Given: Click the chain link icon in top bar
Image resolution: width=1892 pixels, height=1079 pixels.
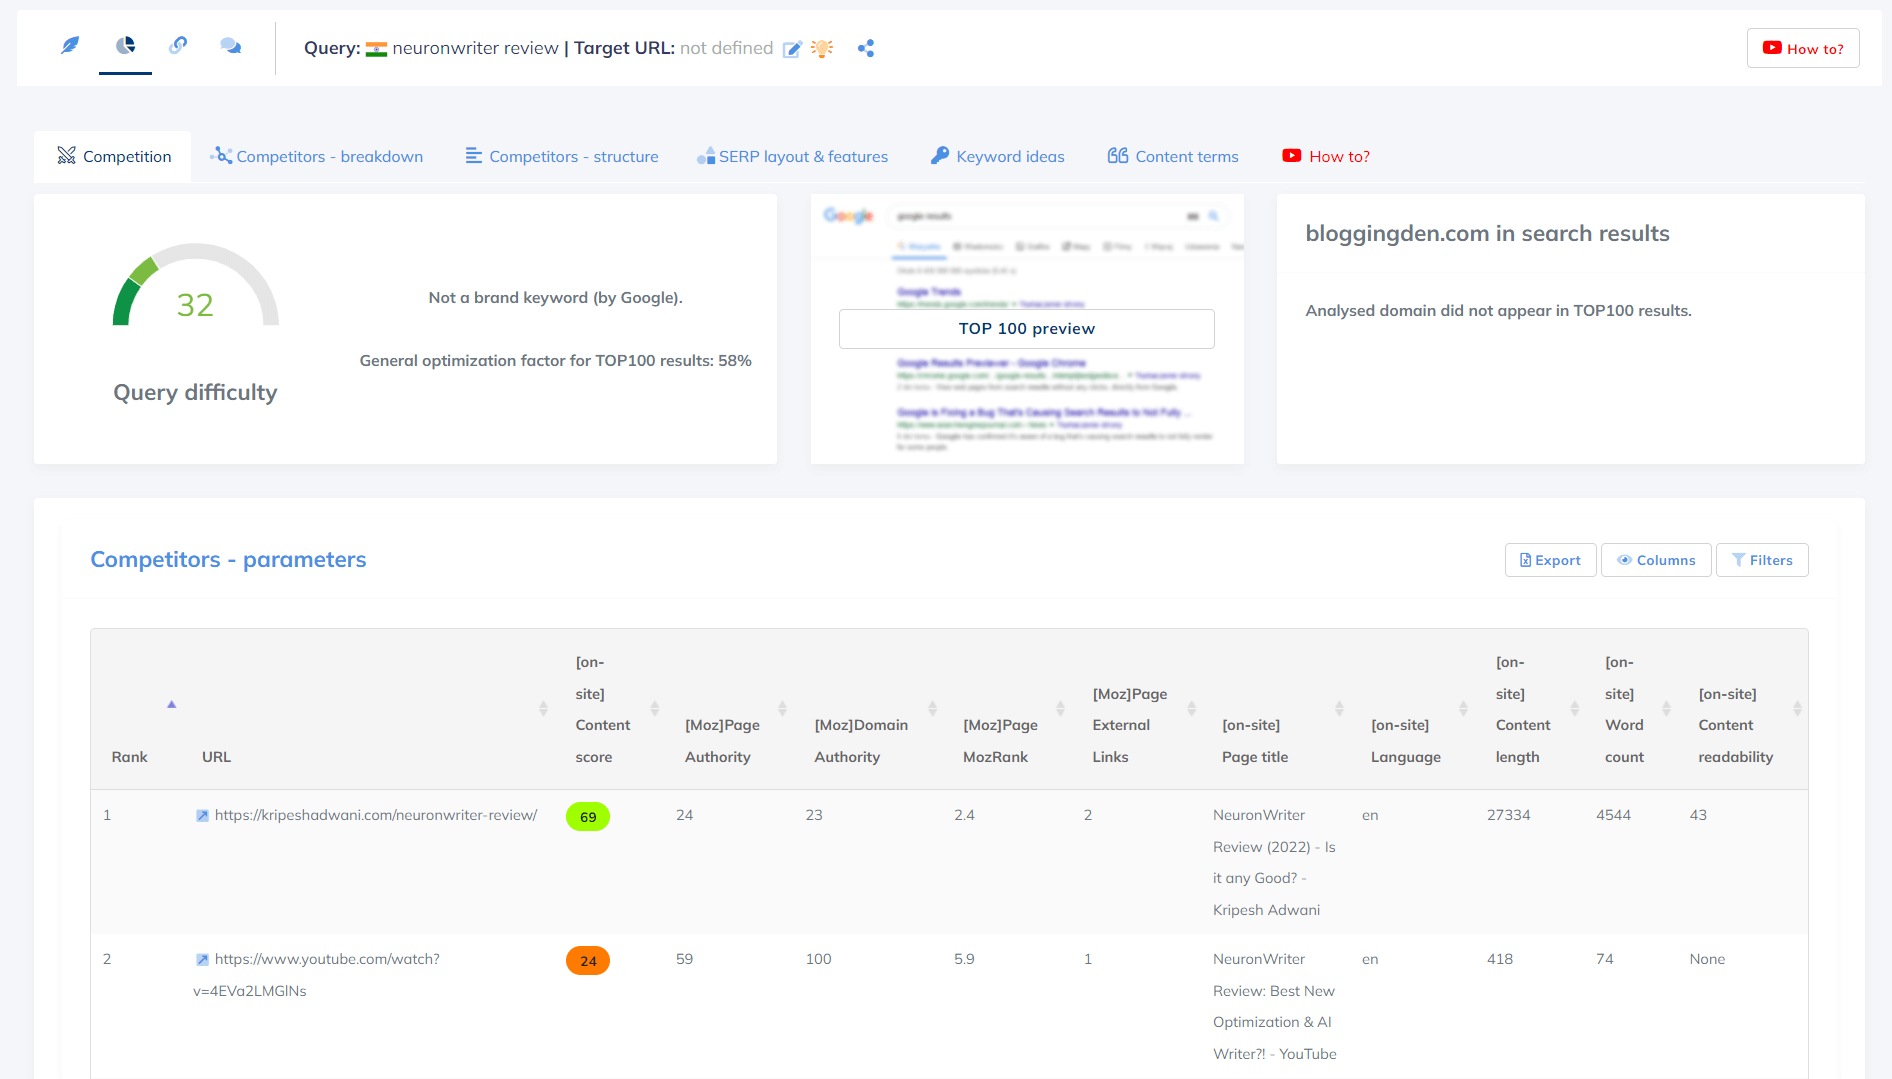Looking at the screenshot, I should (178, 46).
